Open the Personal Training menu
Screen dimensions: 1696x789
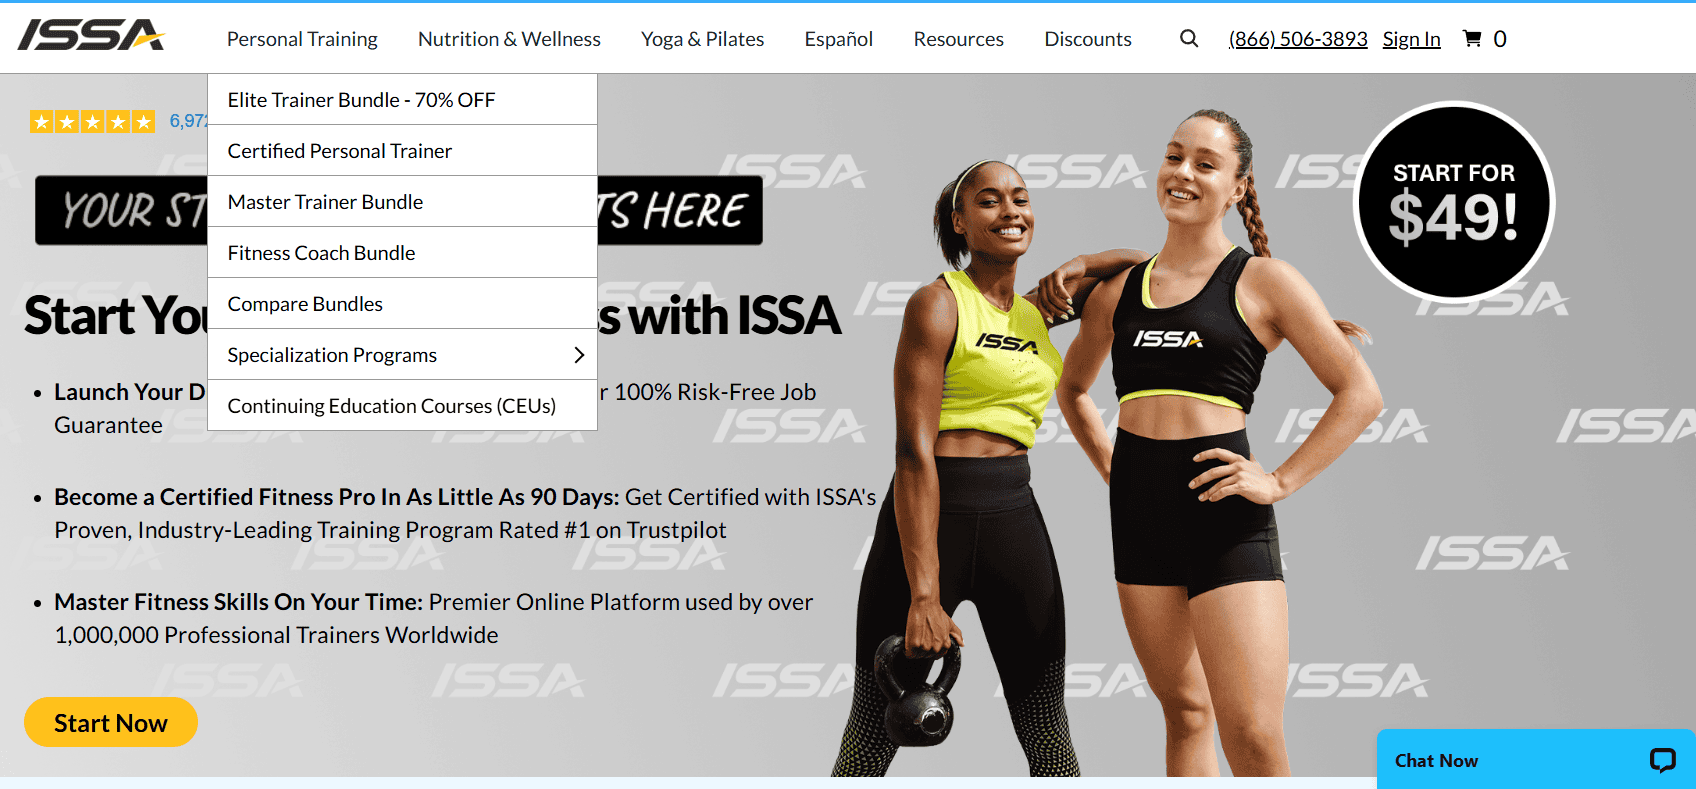pos(302,39)
